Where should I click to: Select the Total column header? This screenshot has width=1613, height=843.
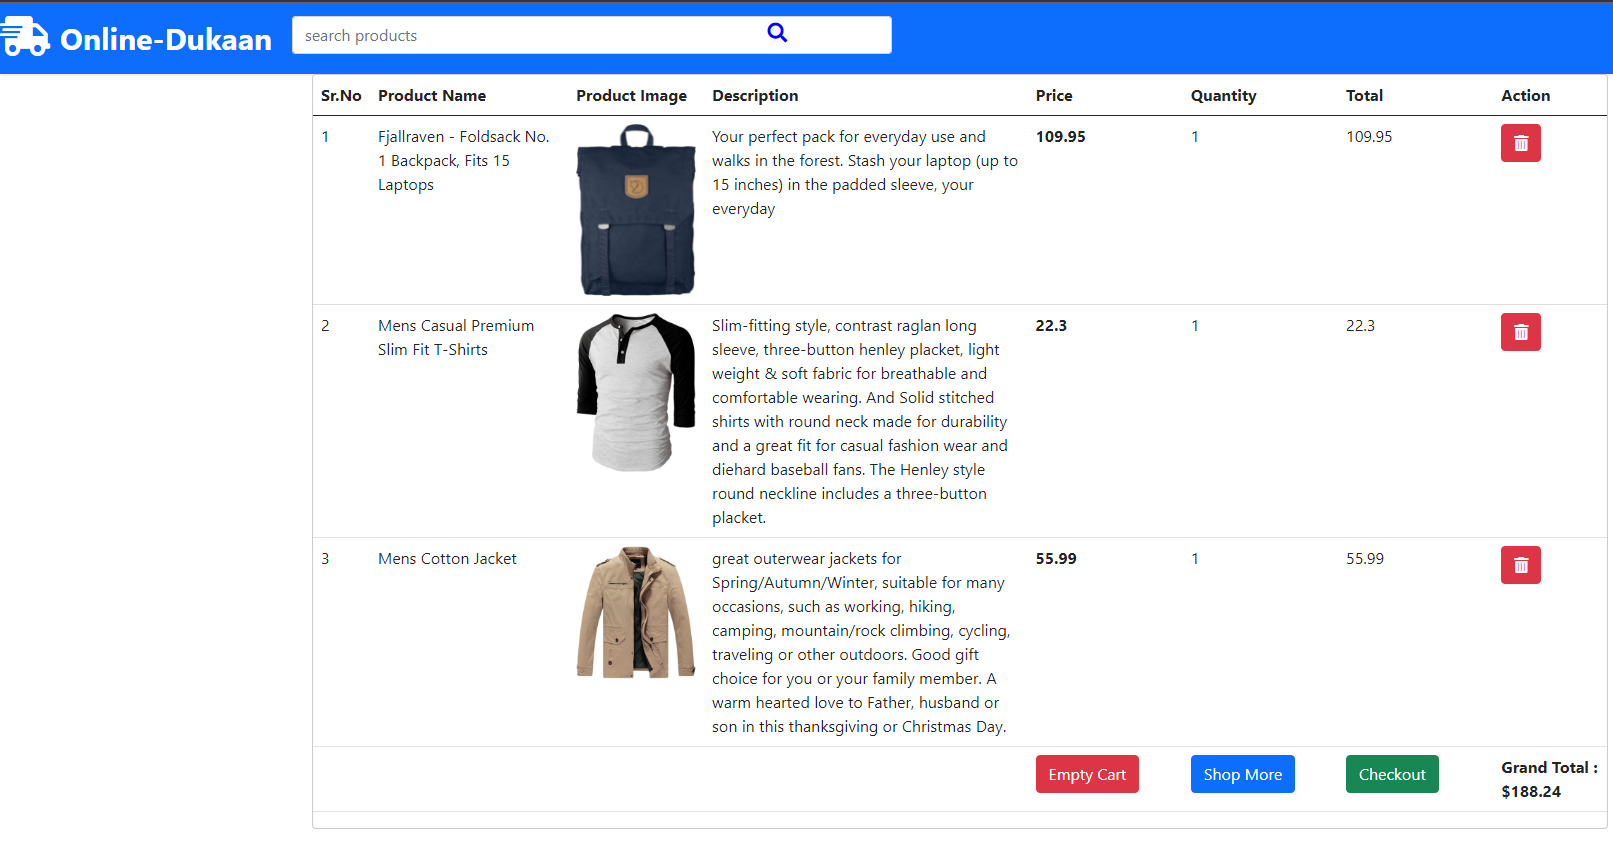[x=1364, y=96]
